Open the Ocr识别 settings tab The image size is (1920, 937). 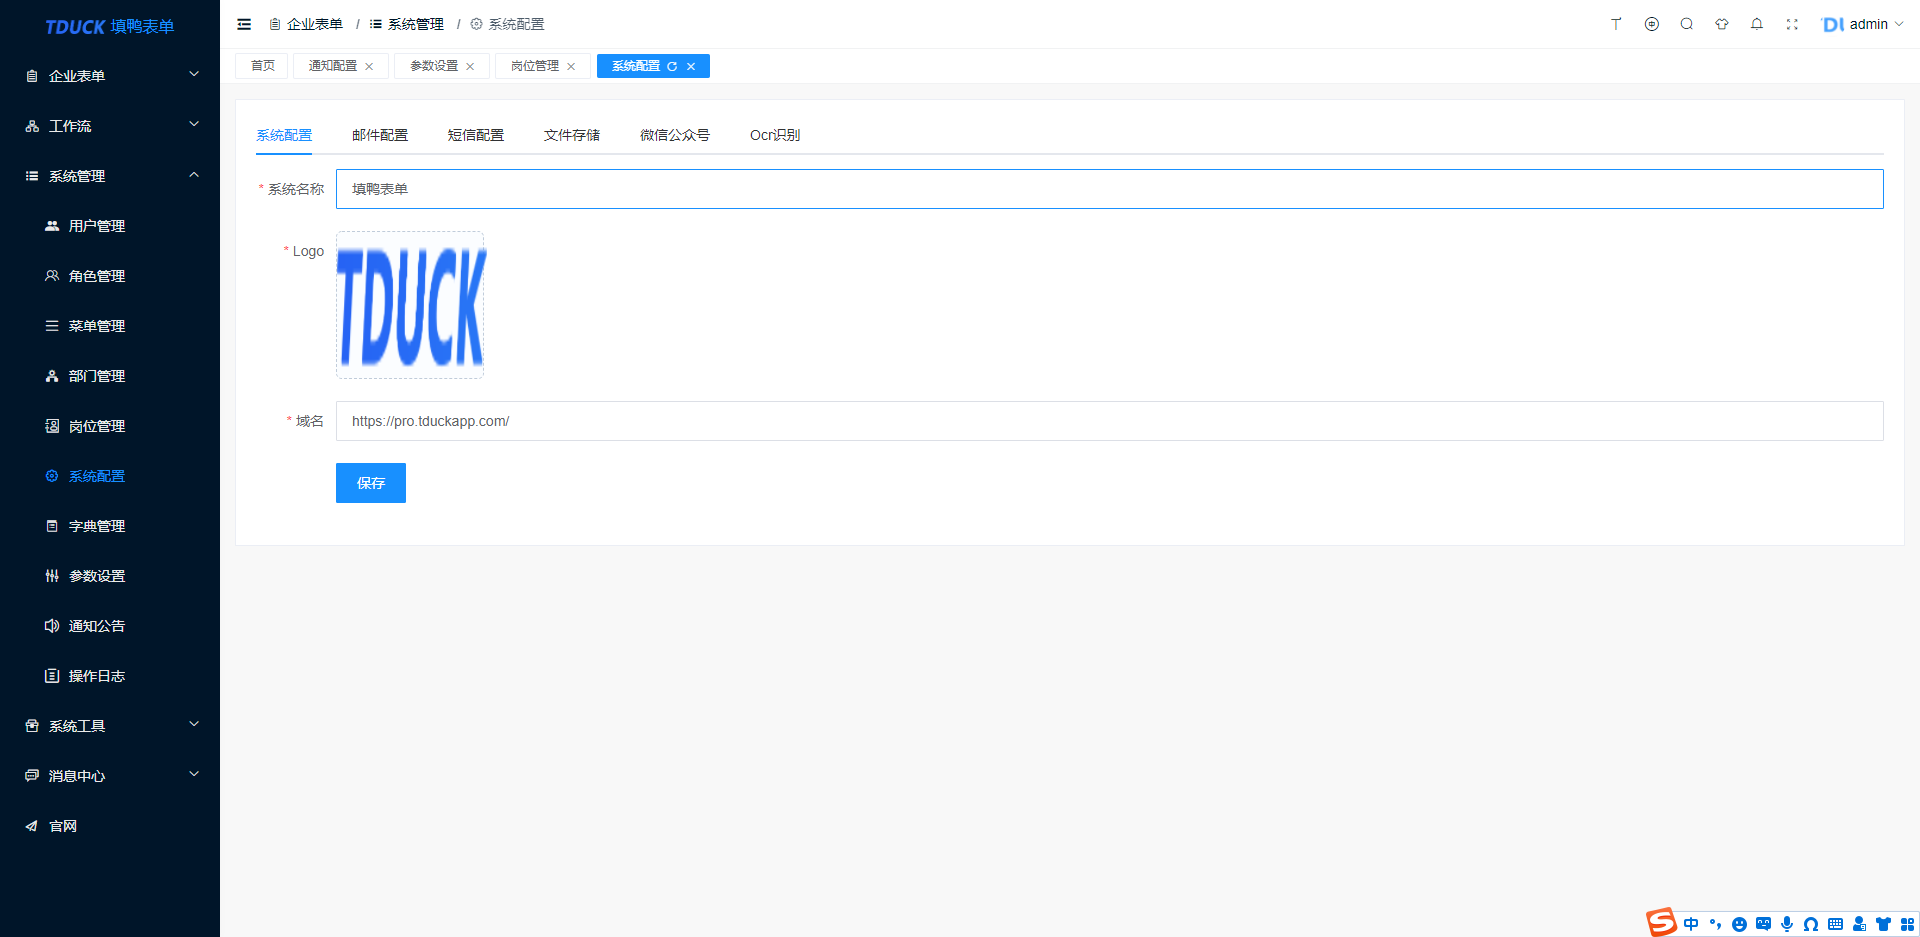(775, 135)
